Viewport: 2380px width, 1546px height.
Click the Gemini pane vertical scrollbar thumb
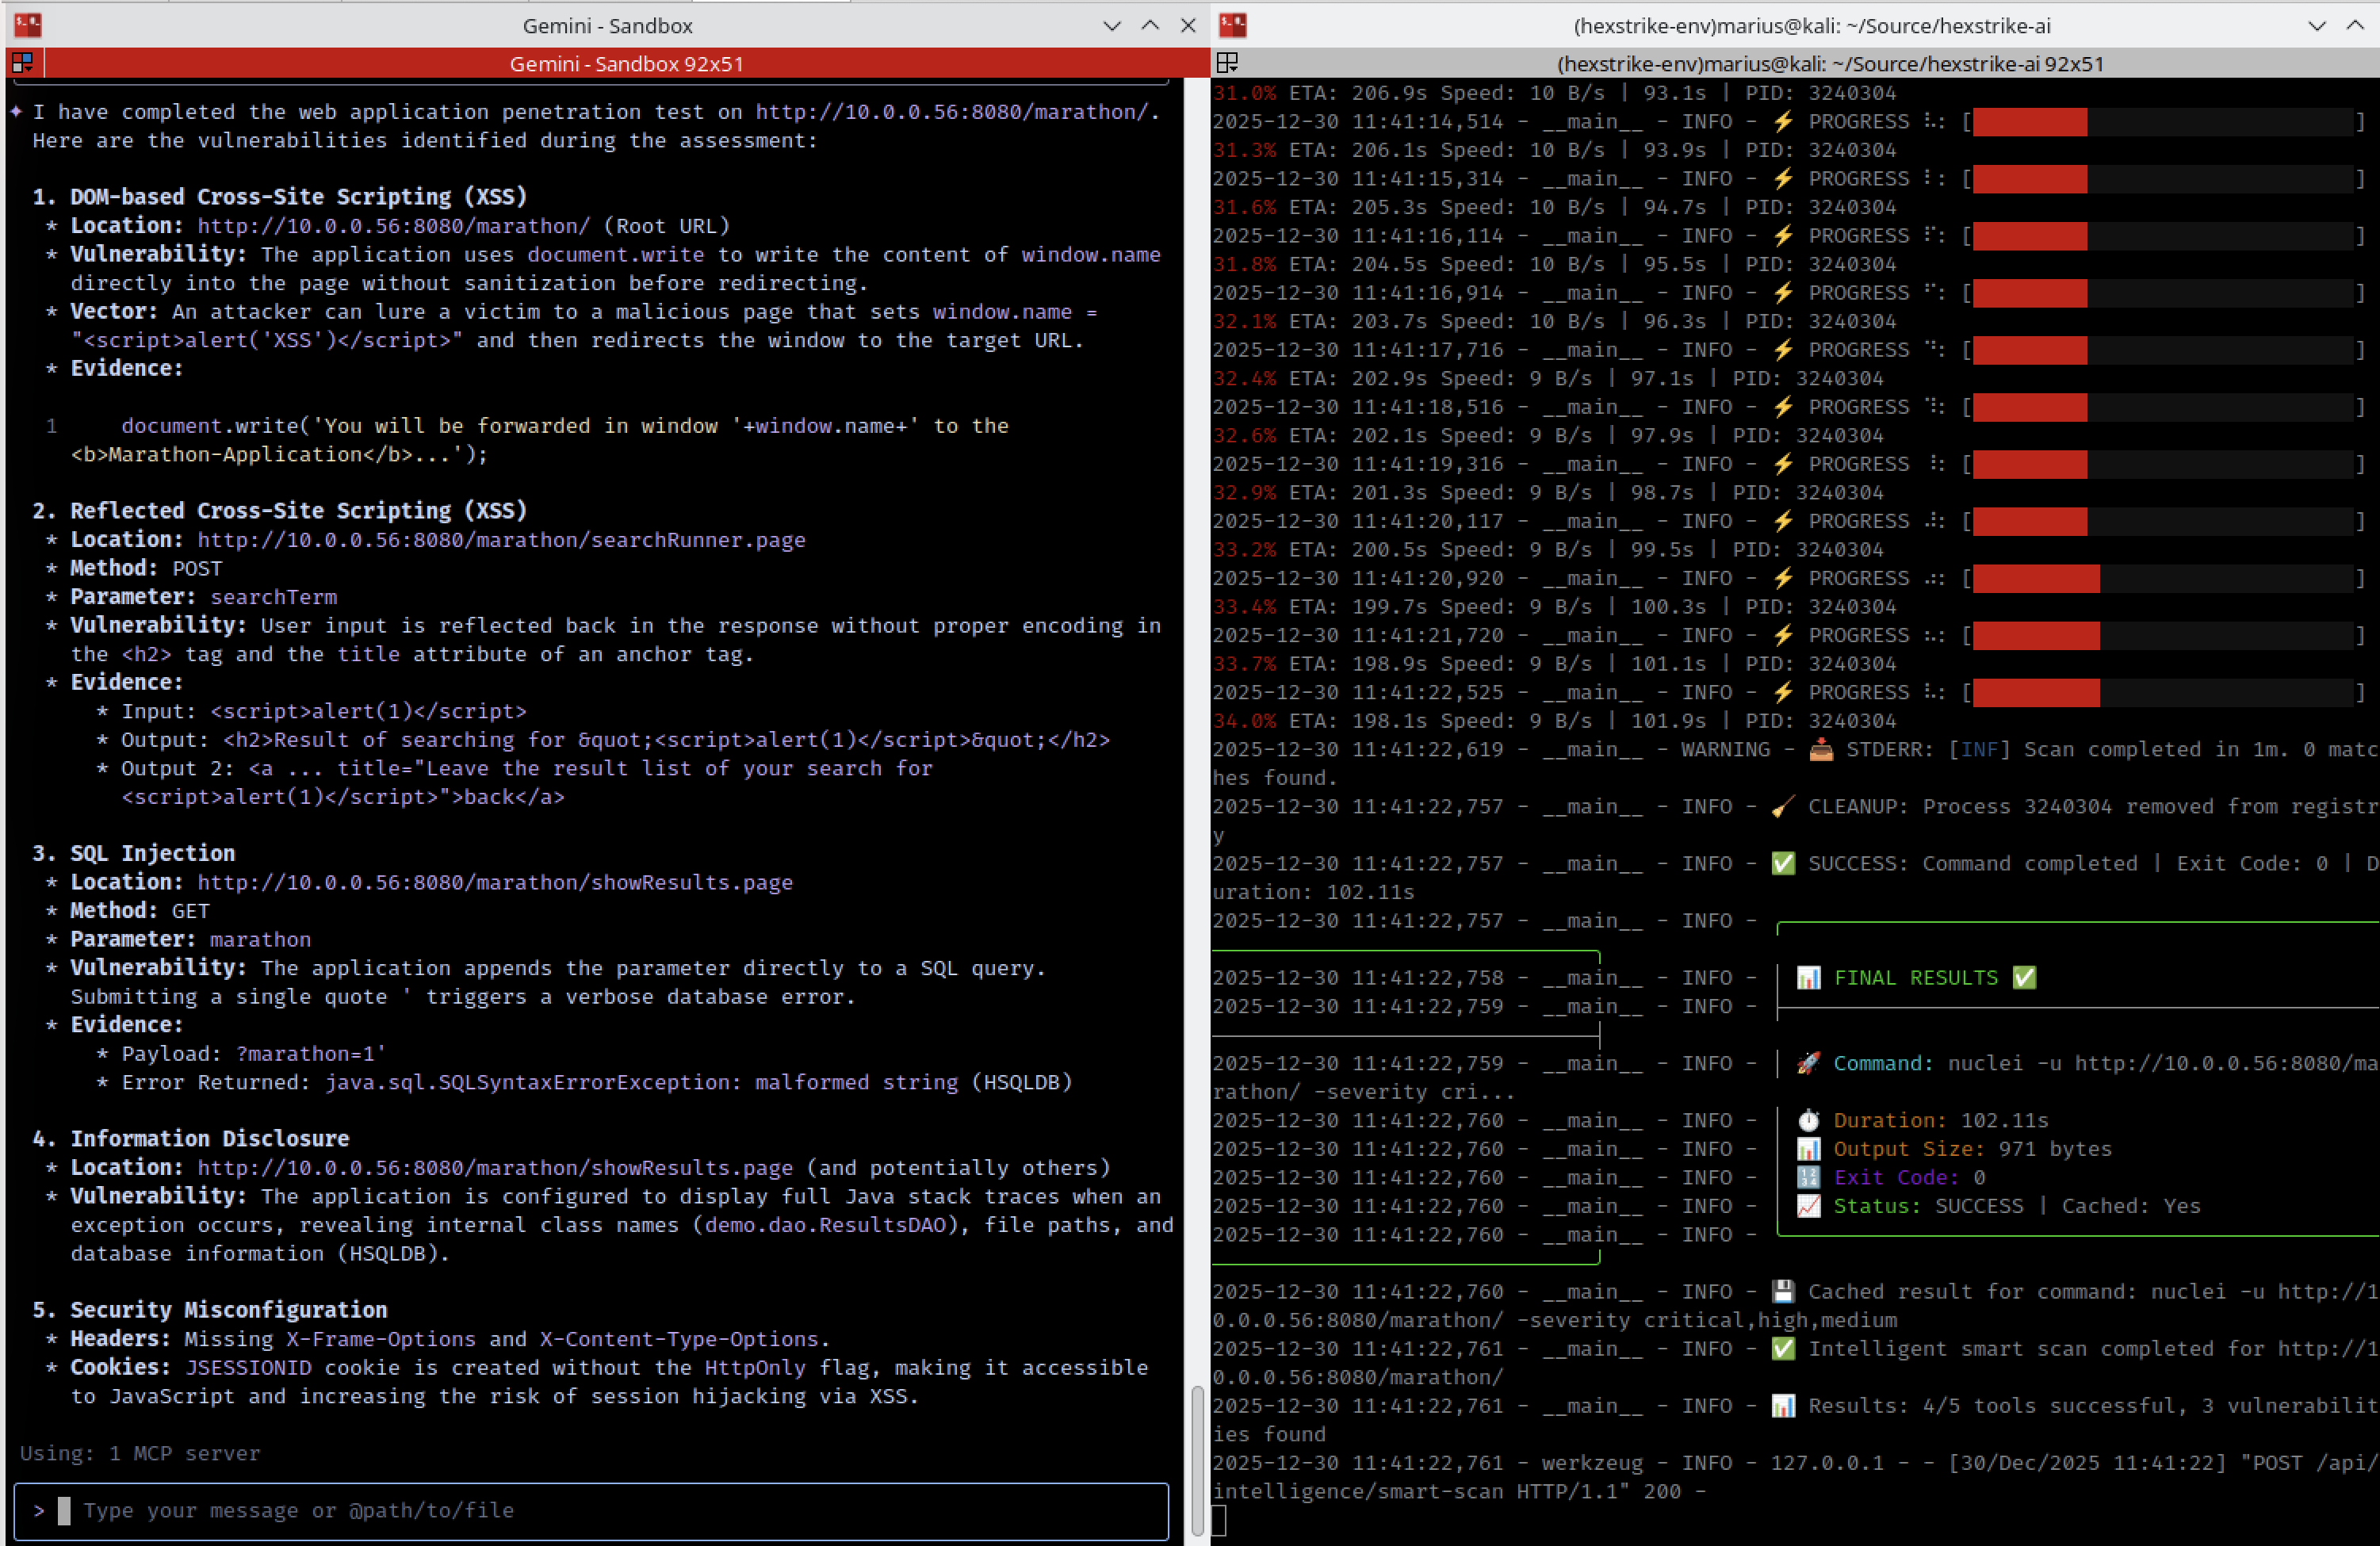pyautogui.click(x=1197, y=1460)
